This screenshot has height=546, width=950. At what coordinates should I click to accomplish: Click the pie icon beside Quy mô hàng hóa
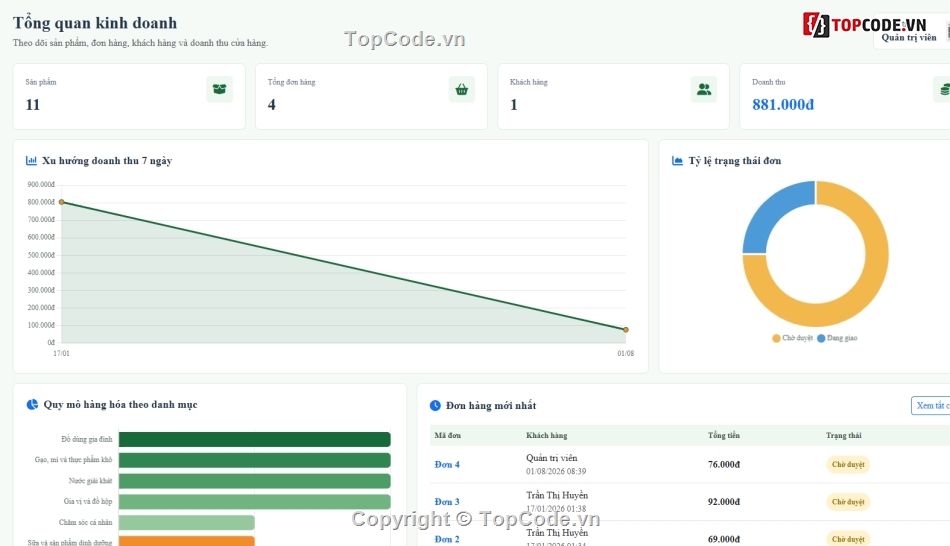tap(32, 404)
